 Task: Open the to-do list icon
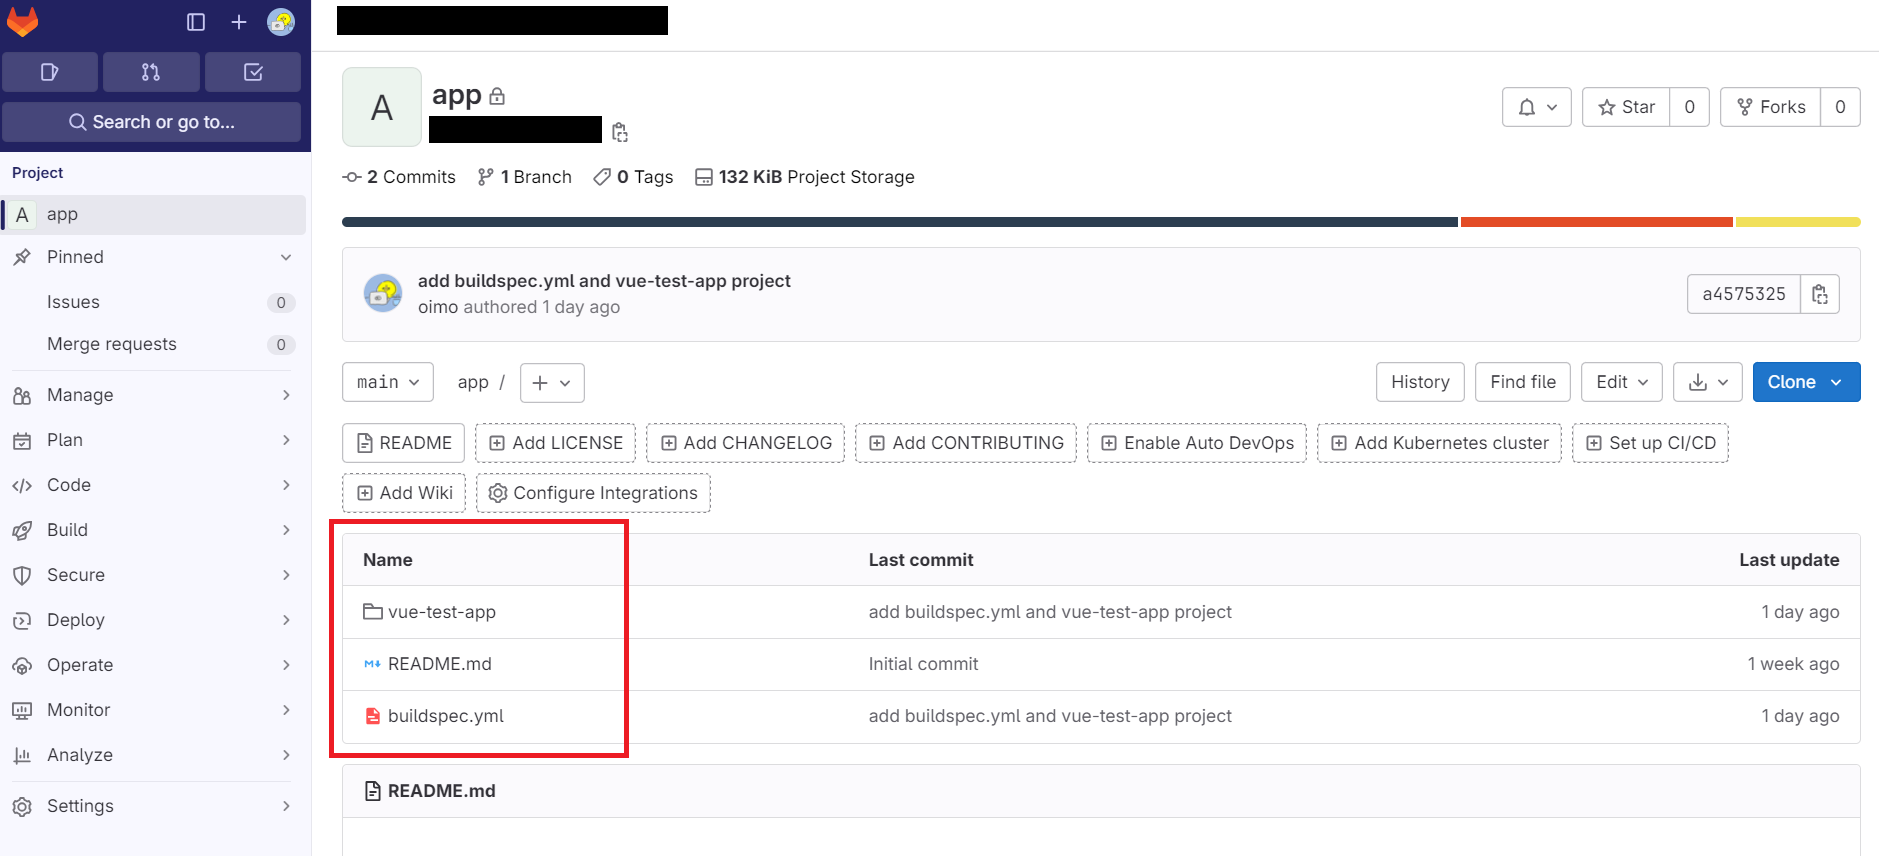pos(253,72)
